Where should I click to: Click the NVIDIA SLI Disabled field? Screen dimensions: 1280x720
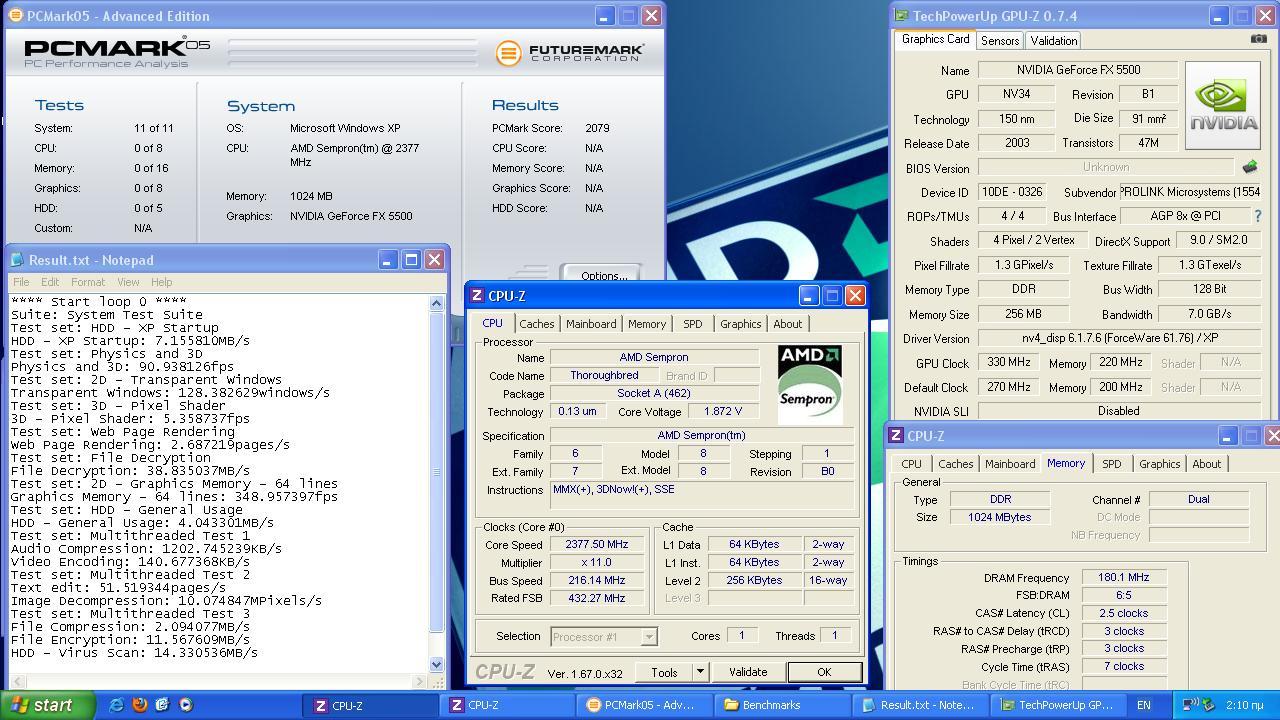pos(1118,411)
